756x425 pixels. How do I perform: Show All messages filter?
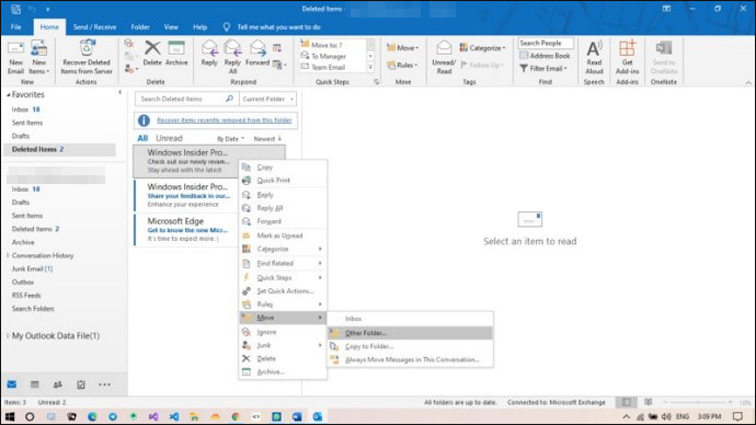pyautogui.click(x=143, y=138)
